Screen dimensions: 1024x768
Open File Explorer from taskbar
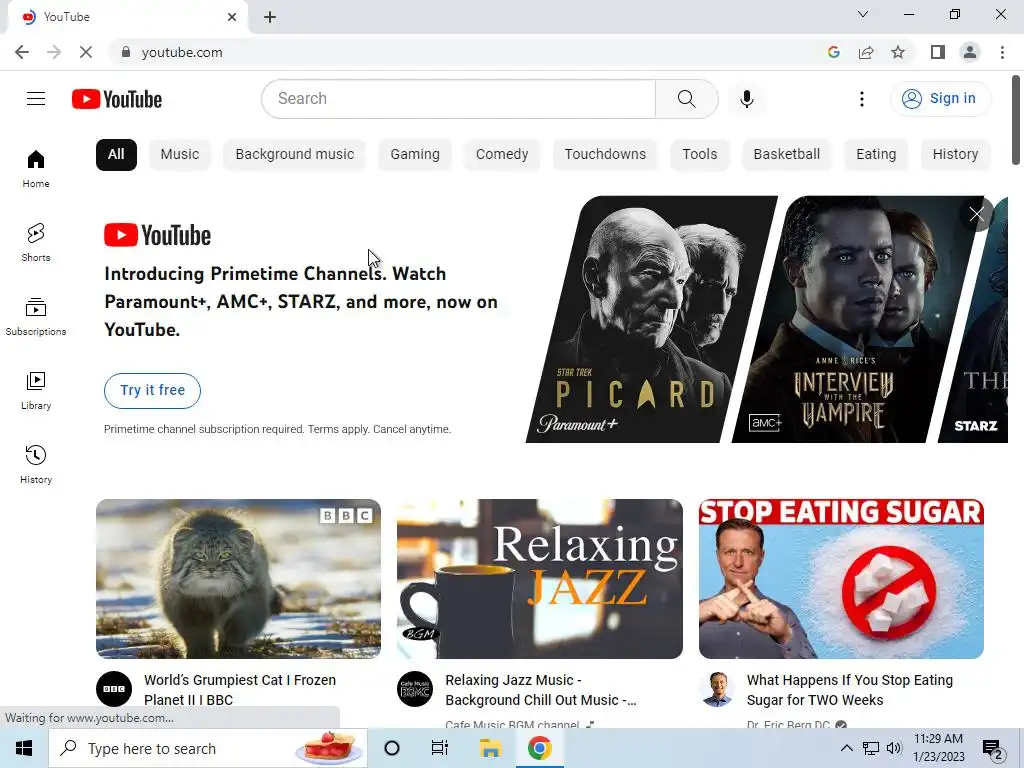pyautogui.click(x=490, y=748)
